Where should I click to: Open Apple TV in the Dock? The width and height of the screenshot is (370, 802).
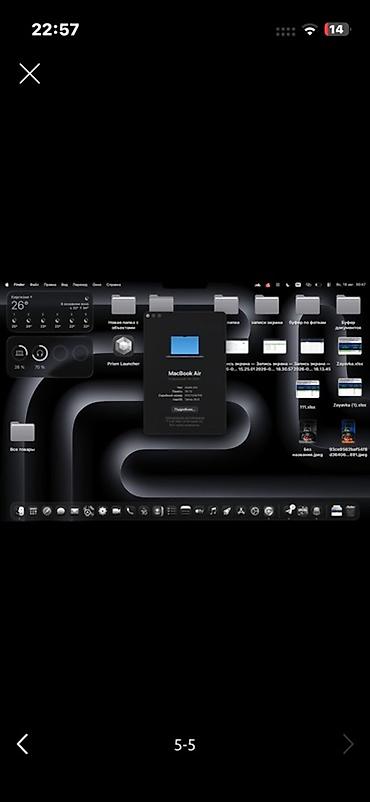coord(200,510)
